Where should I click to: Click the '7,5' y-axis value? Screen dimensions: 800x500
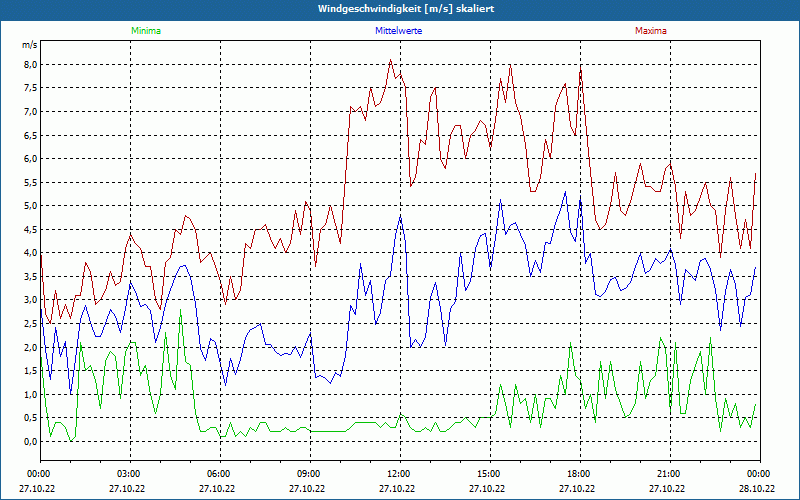[30, 88]
